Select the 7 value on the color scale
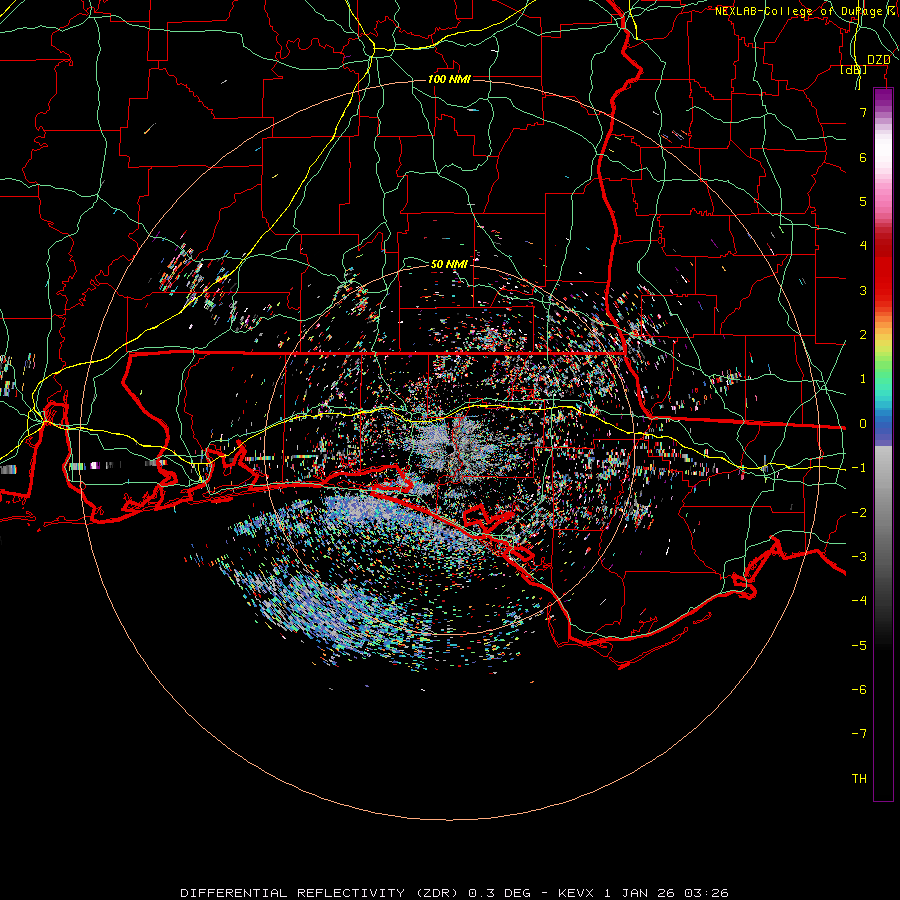Screen dimensions: 900x900 tap(863, 112)
